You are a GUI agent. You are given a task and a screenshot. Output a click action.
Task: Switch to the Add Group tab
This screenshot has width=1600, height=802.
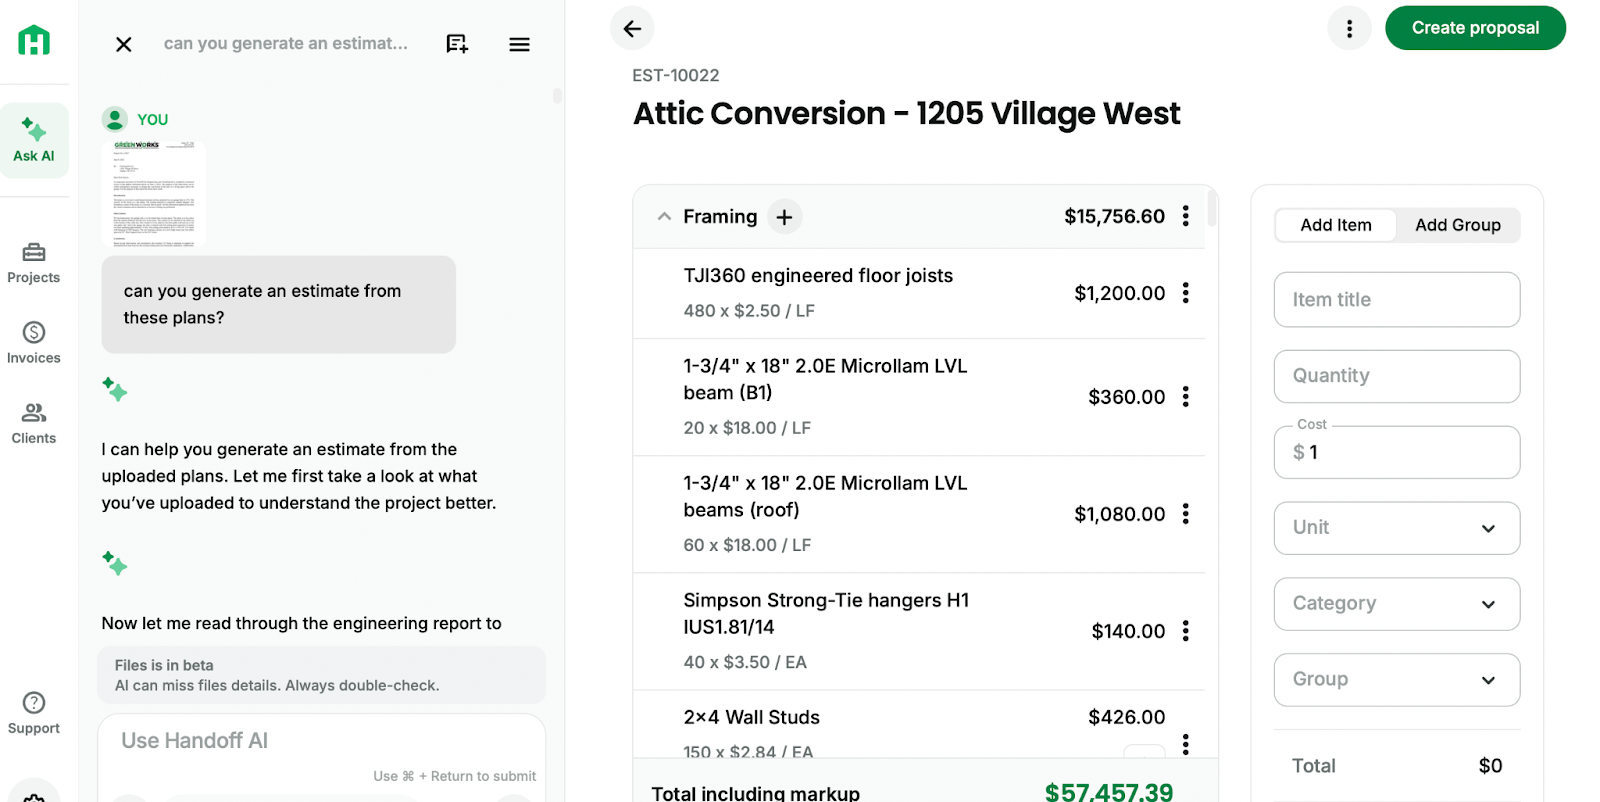point(1457,225)
